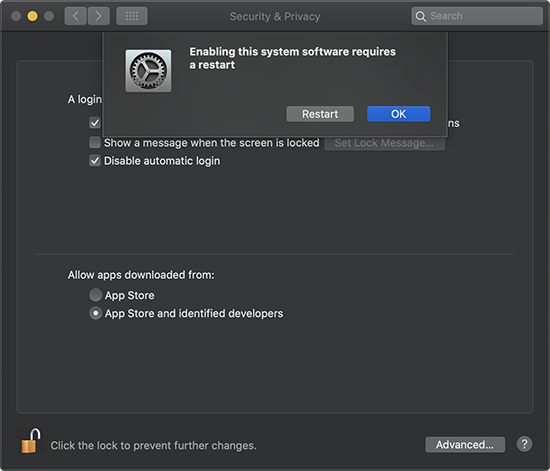The height and width of the screenshot is (471, 550).
Task: Go back using the left chevron button
Action: pos(75,16)
